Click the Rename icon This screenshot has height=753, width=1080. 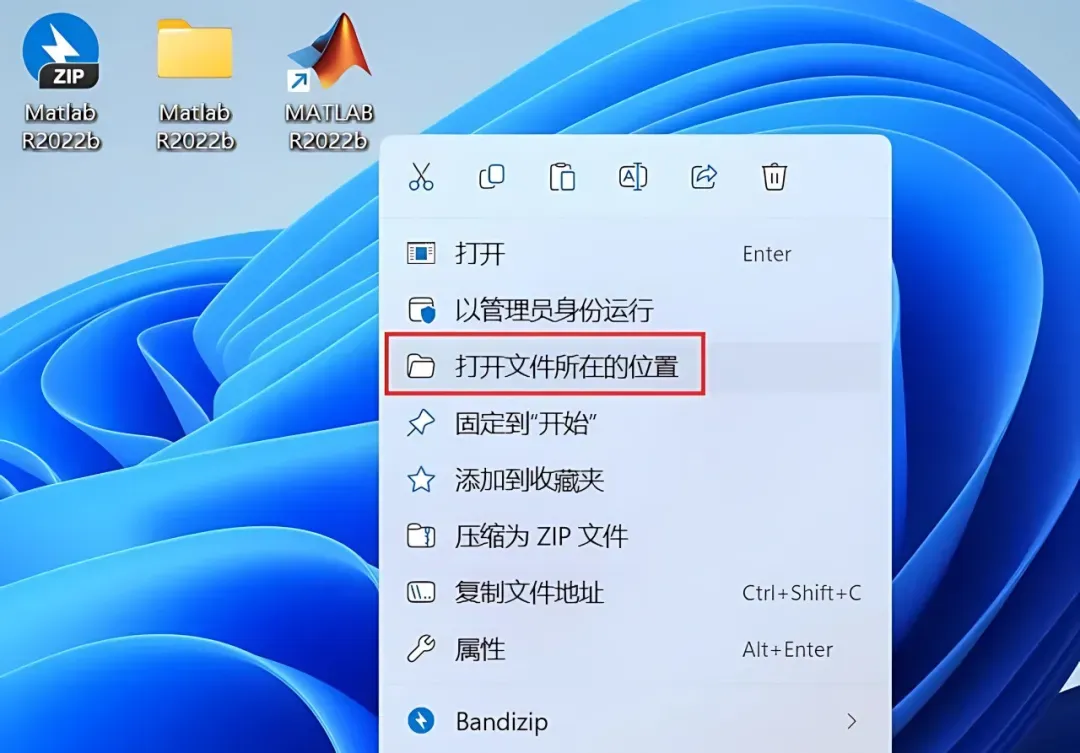point(633,177)
